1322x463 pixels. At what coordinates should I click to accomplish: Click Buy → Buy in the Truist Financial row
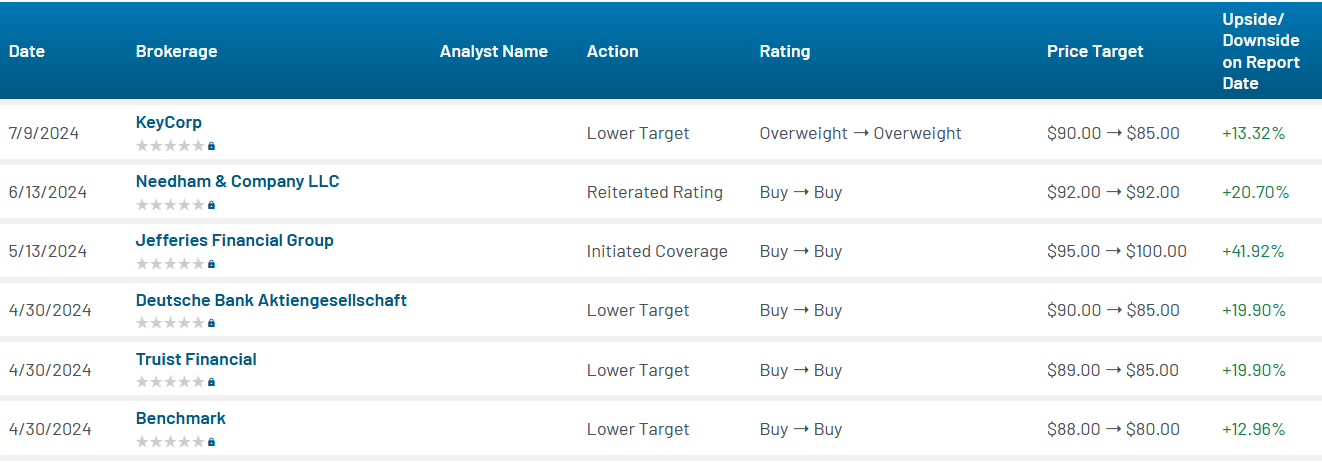(x=801, y=370)
